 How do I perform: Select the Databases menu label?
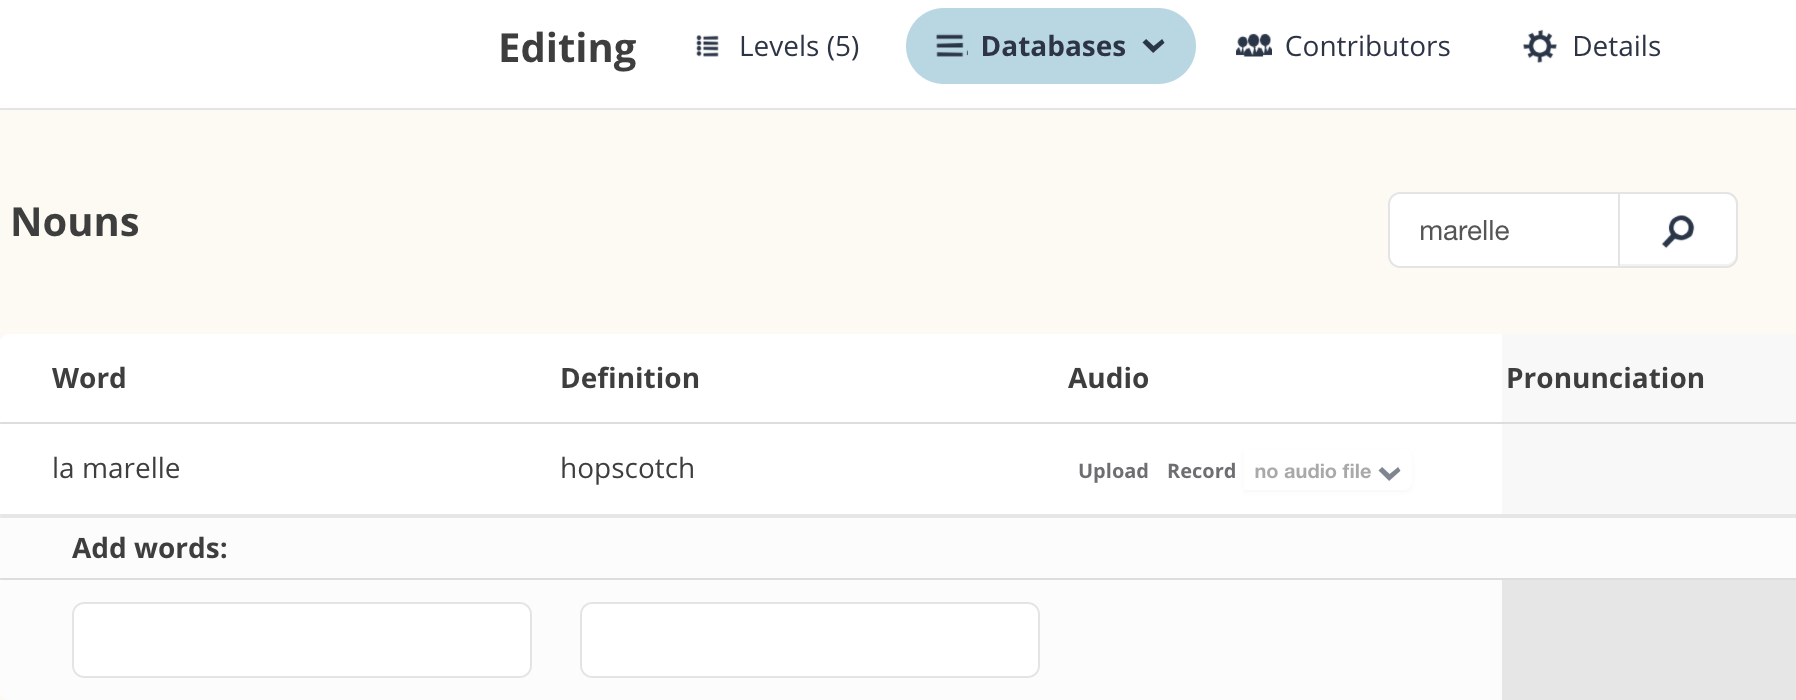pyautogui.click(x=1052, y=47)
